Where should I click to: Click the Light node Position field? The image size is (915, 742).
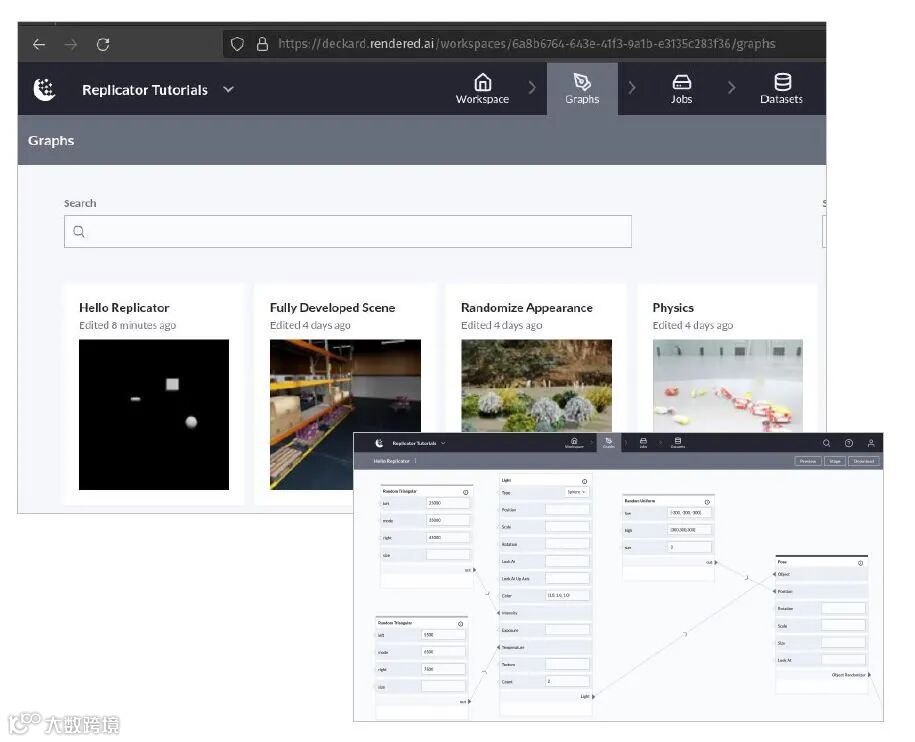pos(567,510)
